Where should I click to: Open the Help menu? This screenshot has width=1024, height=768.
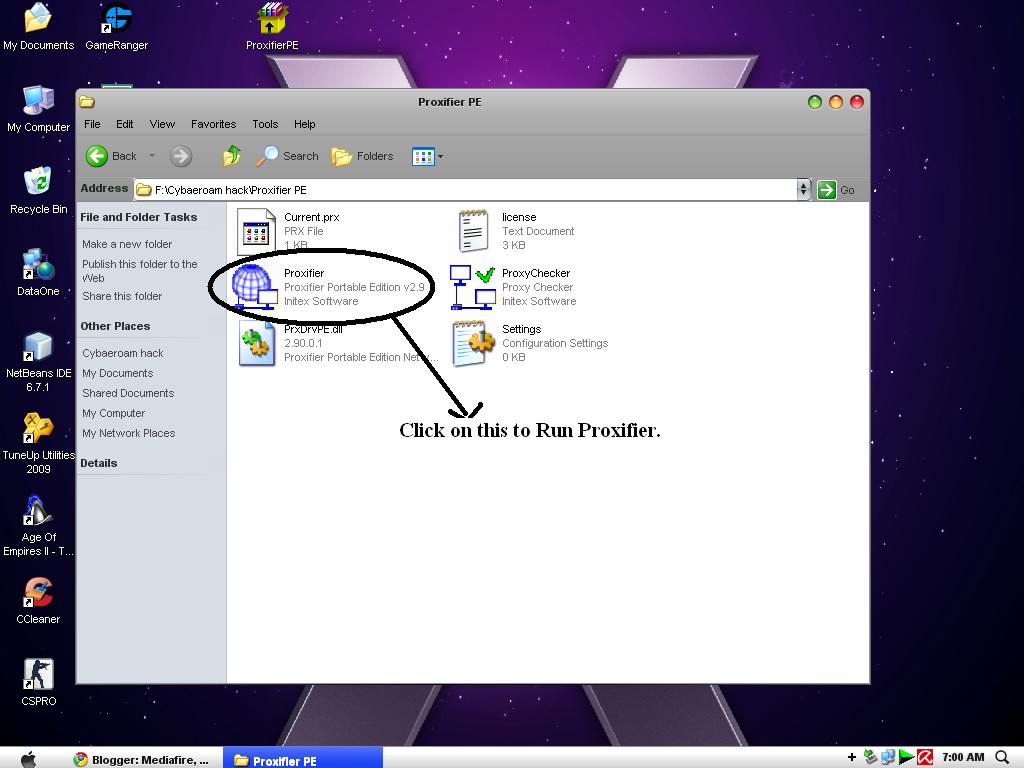(x=304, y=124)
